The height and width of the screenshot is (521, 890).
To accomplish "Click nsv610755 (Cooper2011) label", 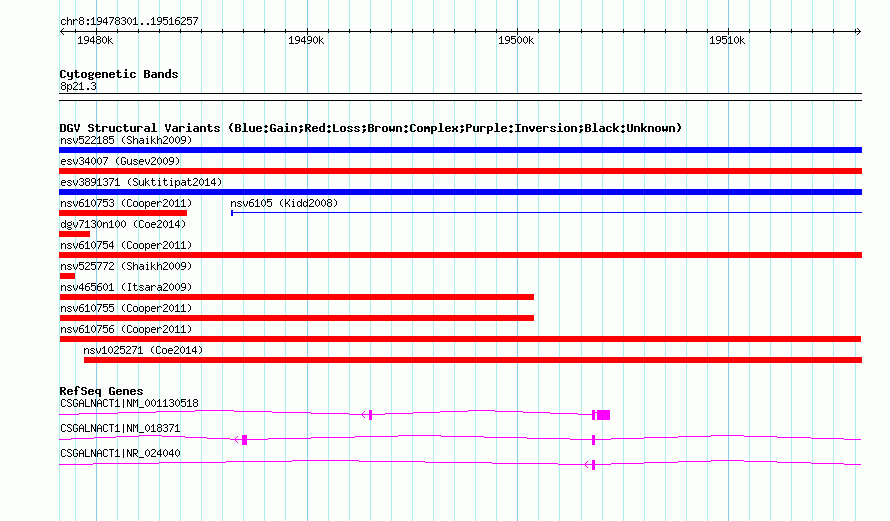I will coord(126,308).
